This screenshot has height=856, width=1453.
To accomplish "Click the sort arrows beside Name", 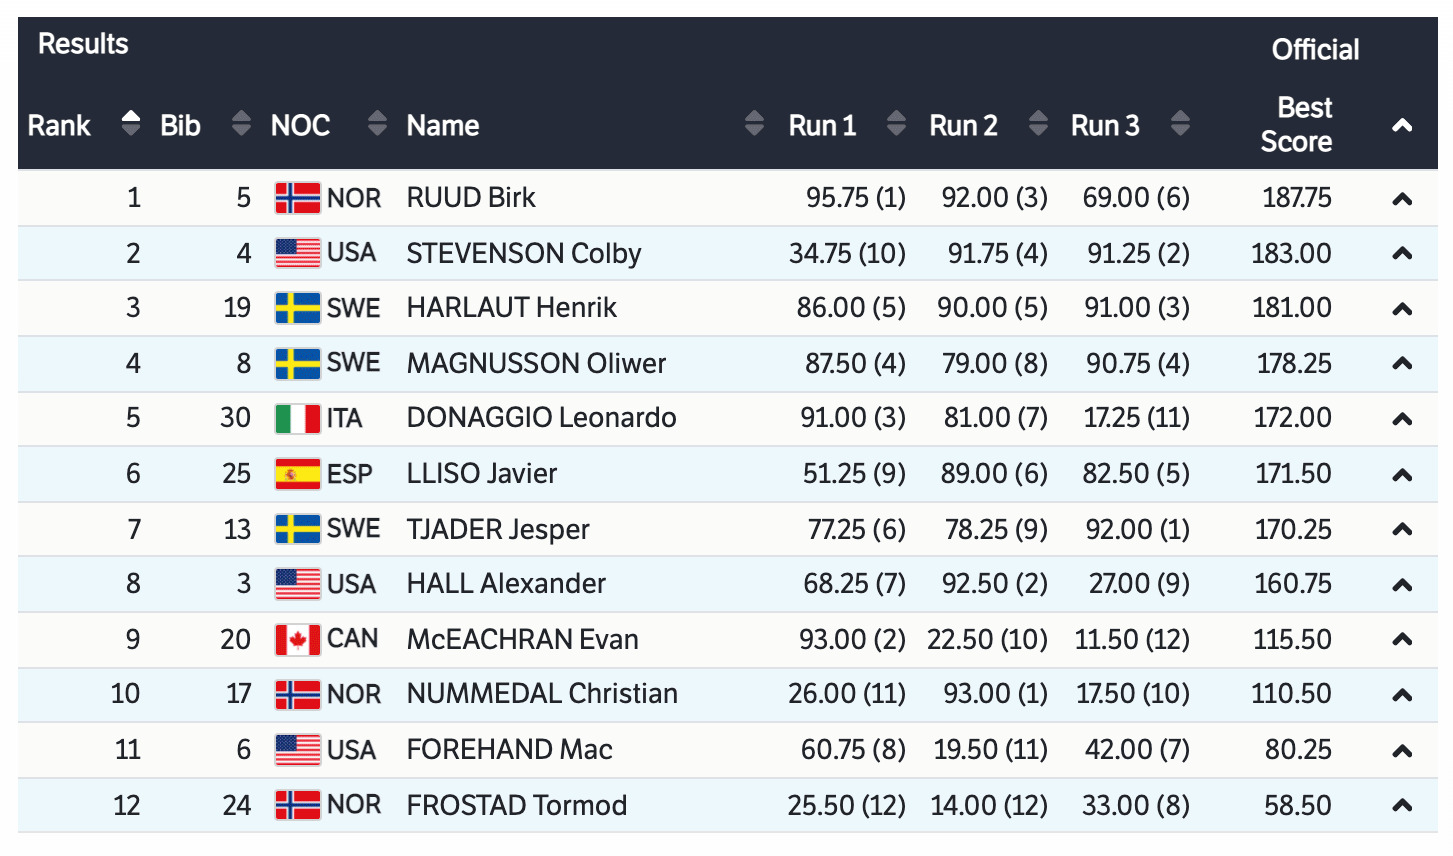I will click(754, 124).
